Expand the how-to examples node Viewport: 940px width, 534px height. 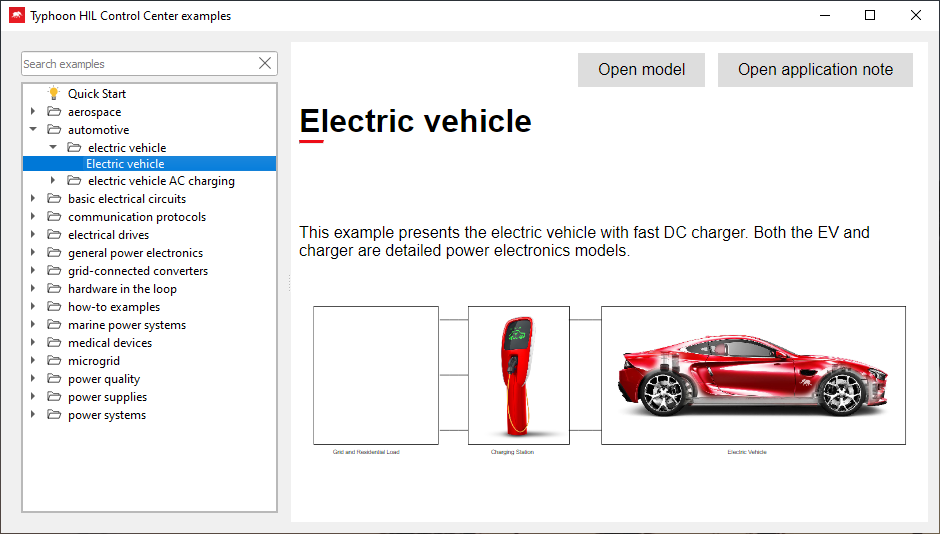(33, 306)
